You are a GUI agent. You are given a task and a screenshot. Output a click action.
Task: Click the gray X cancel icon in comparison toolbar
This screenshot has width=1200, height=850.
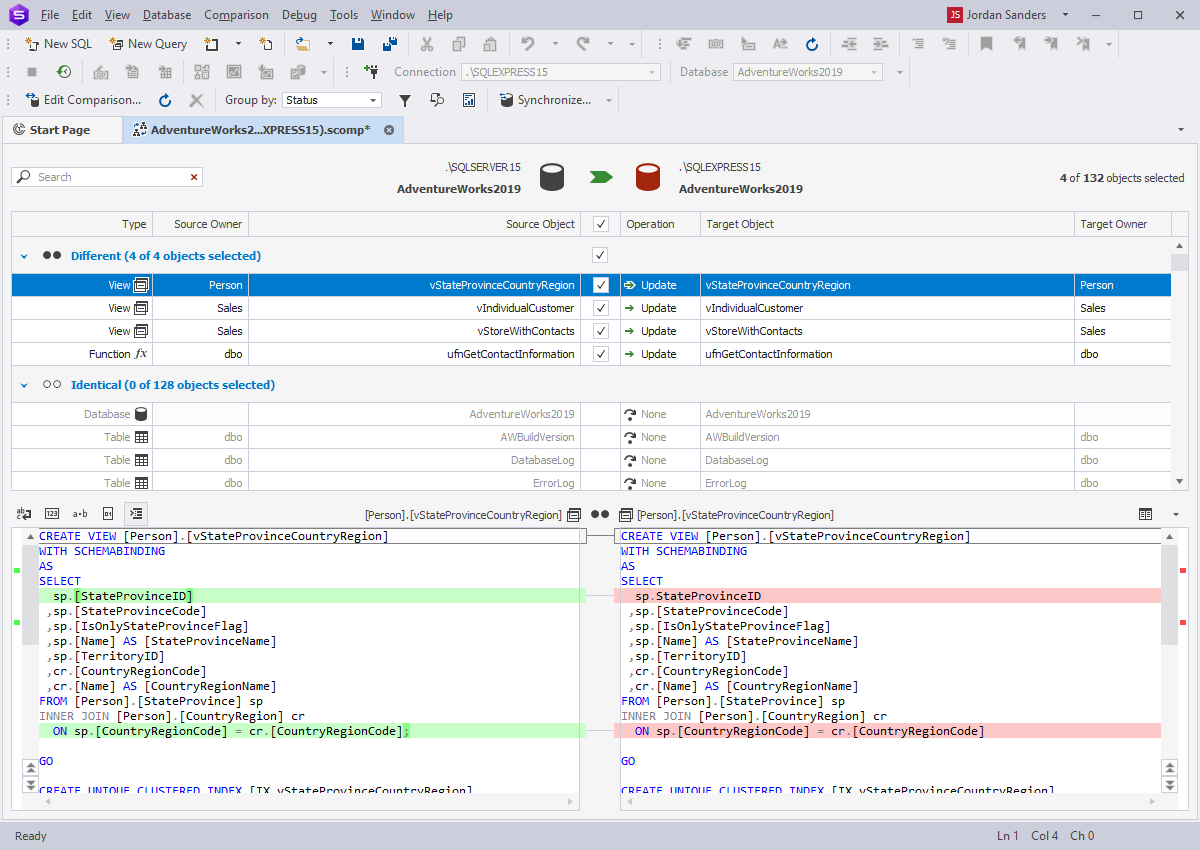click(x=197, y=100)
